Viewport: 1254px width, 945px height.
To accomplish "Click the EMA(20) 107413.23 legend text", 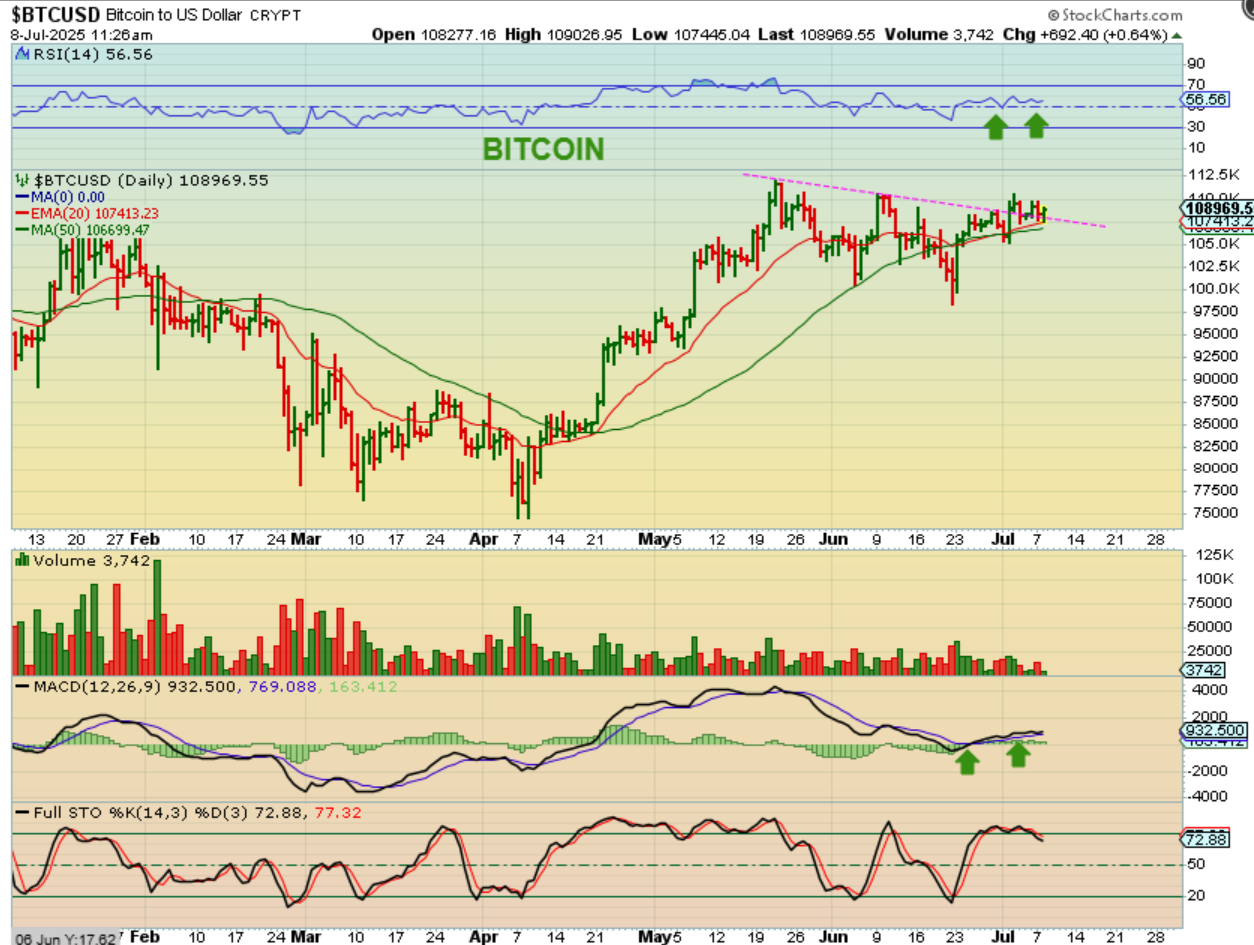I will click(96, 213).
